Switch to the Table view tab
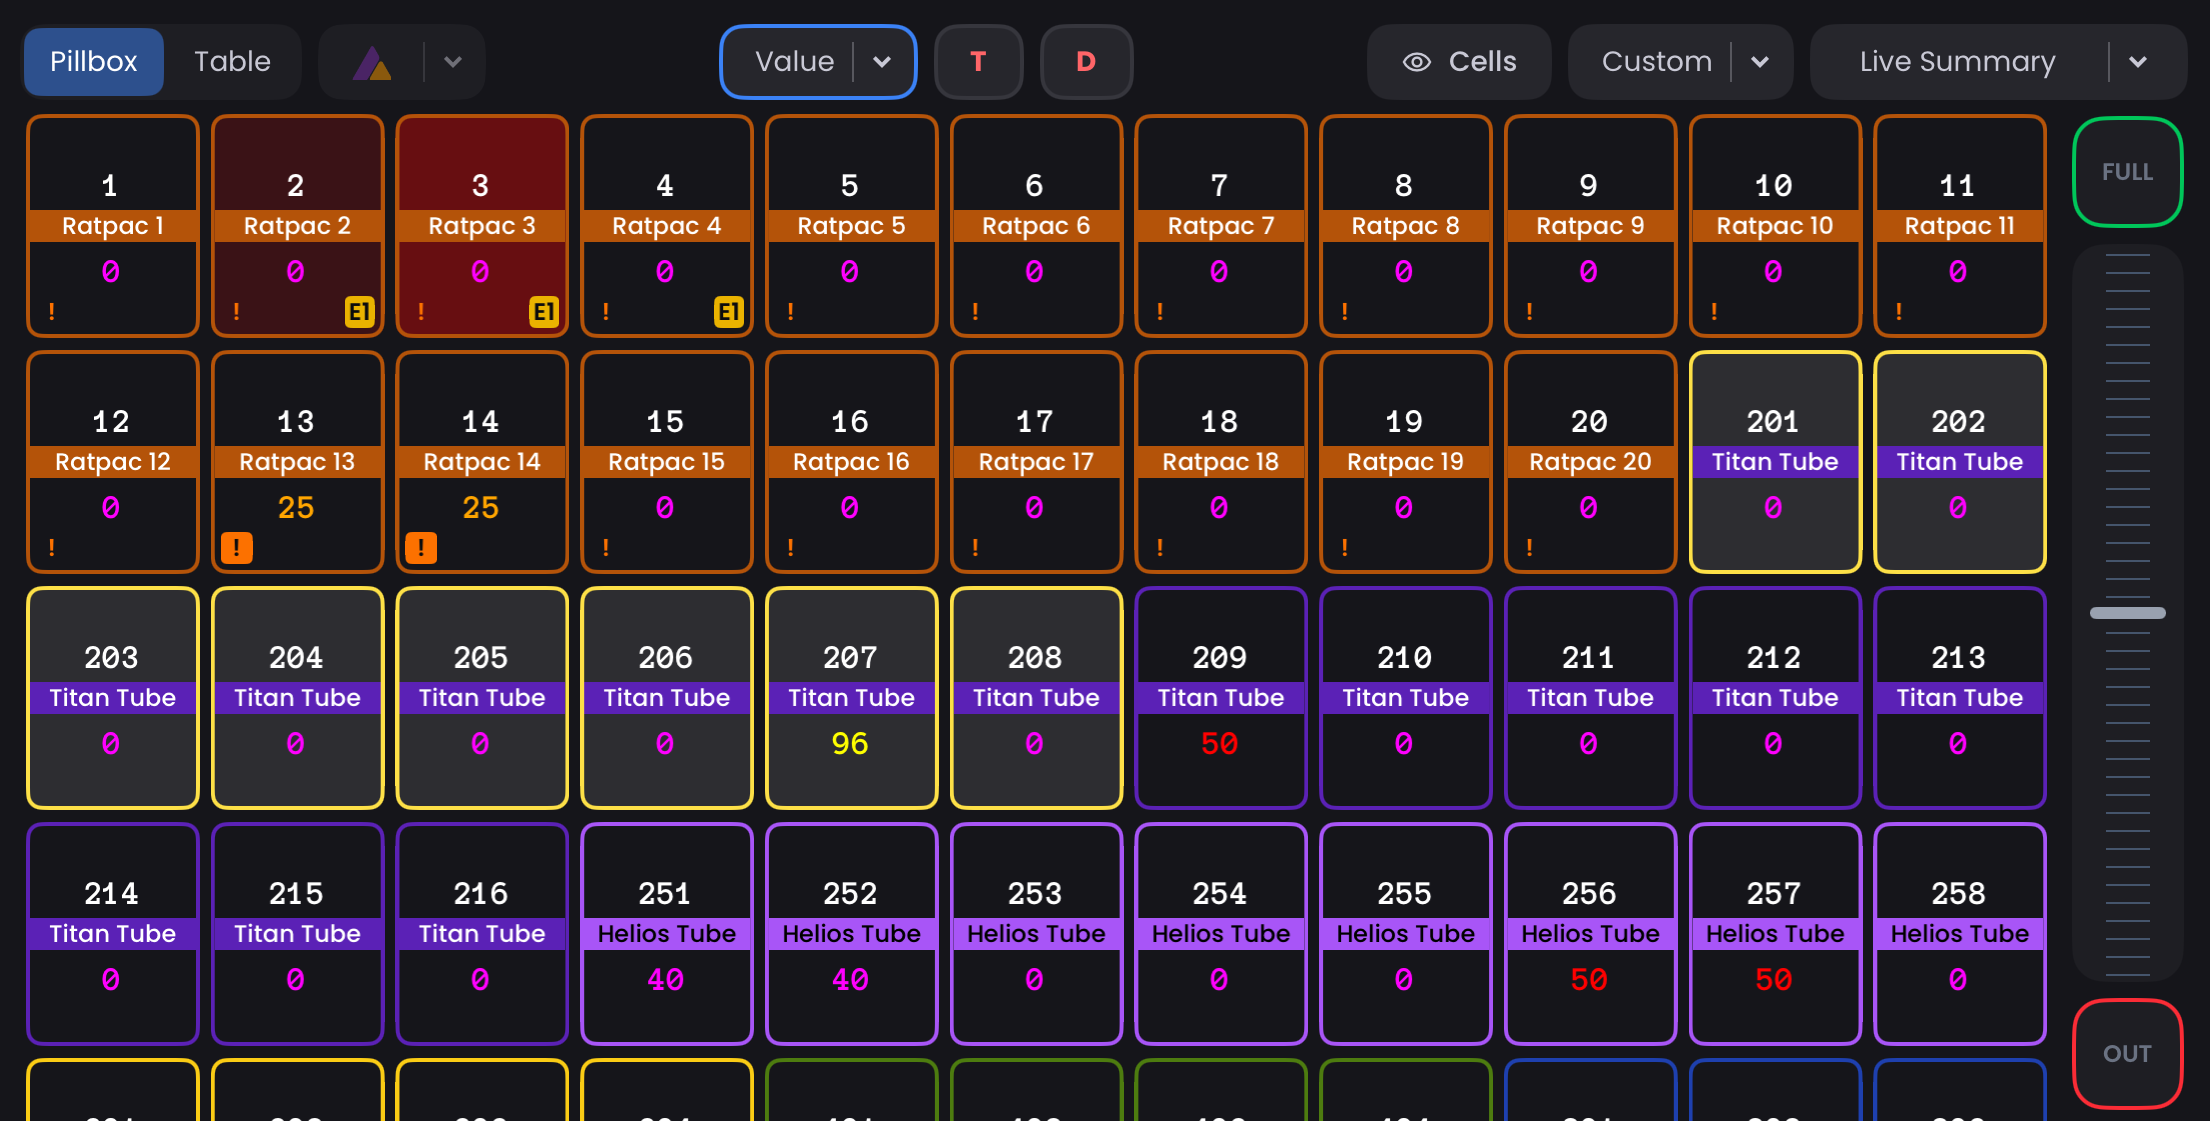 (x=232, y=62)
